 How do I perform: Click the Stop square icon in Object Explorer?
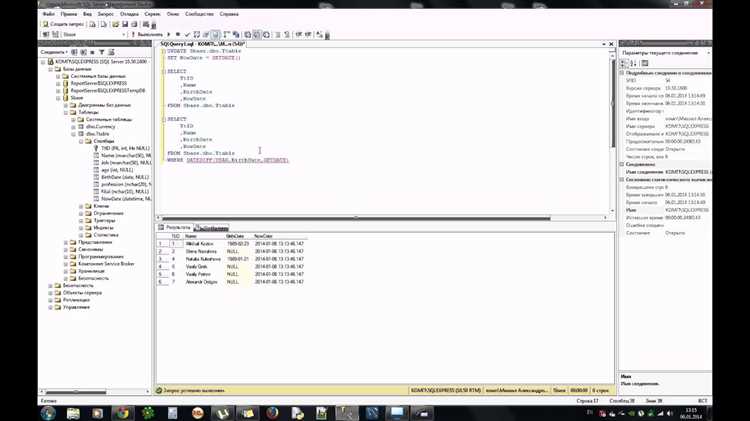92,52
